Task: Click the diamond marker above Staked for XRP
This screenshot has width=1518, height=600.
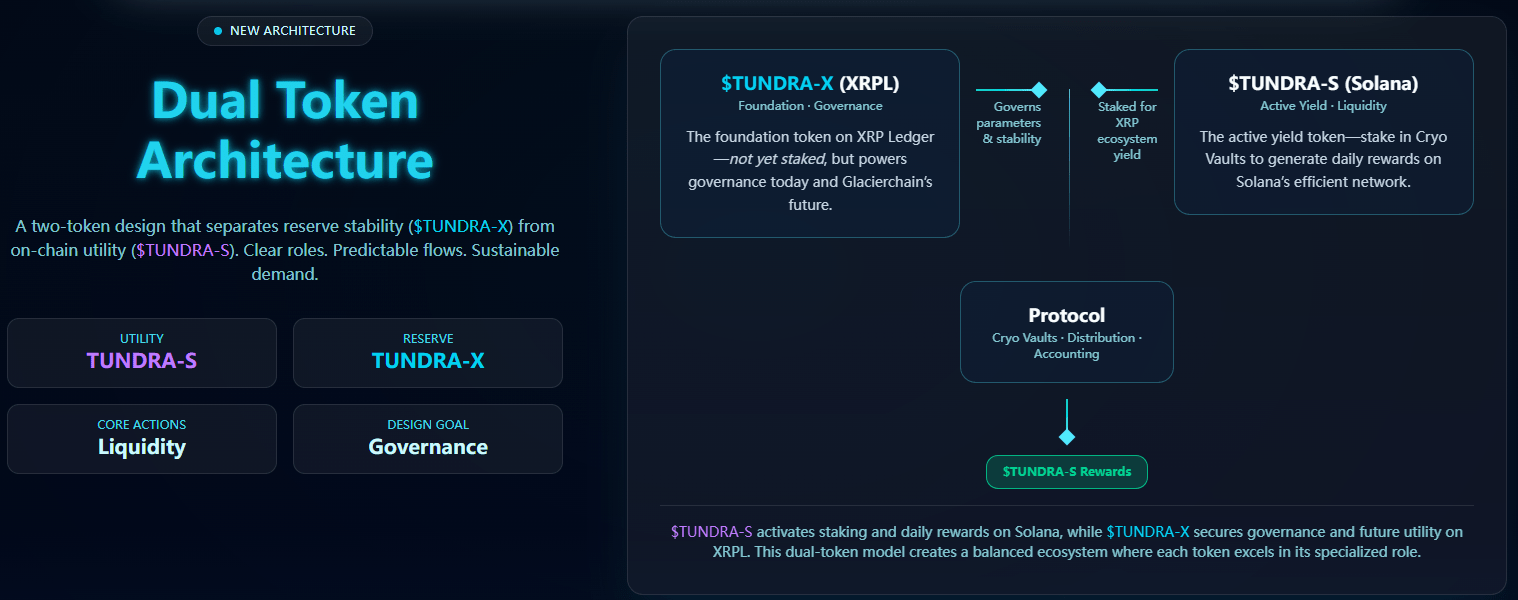Action: click(x=1098, y=90)
